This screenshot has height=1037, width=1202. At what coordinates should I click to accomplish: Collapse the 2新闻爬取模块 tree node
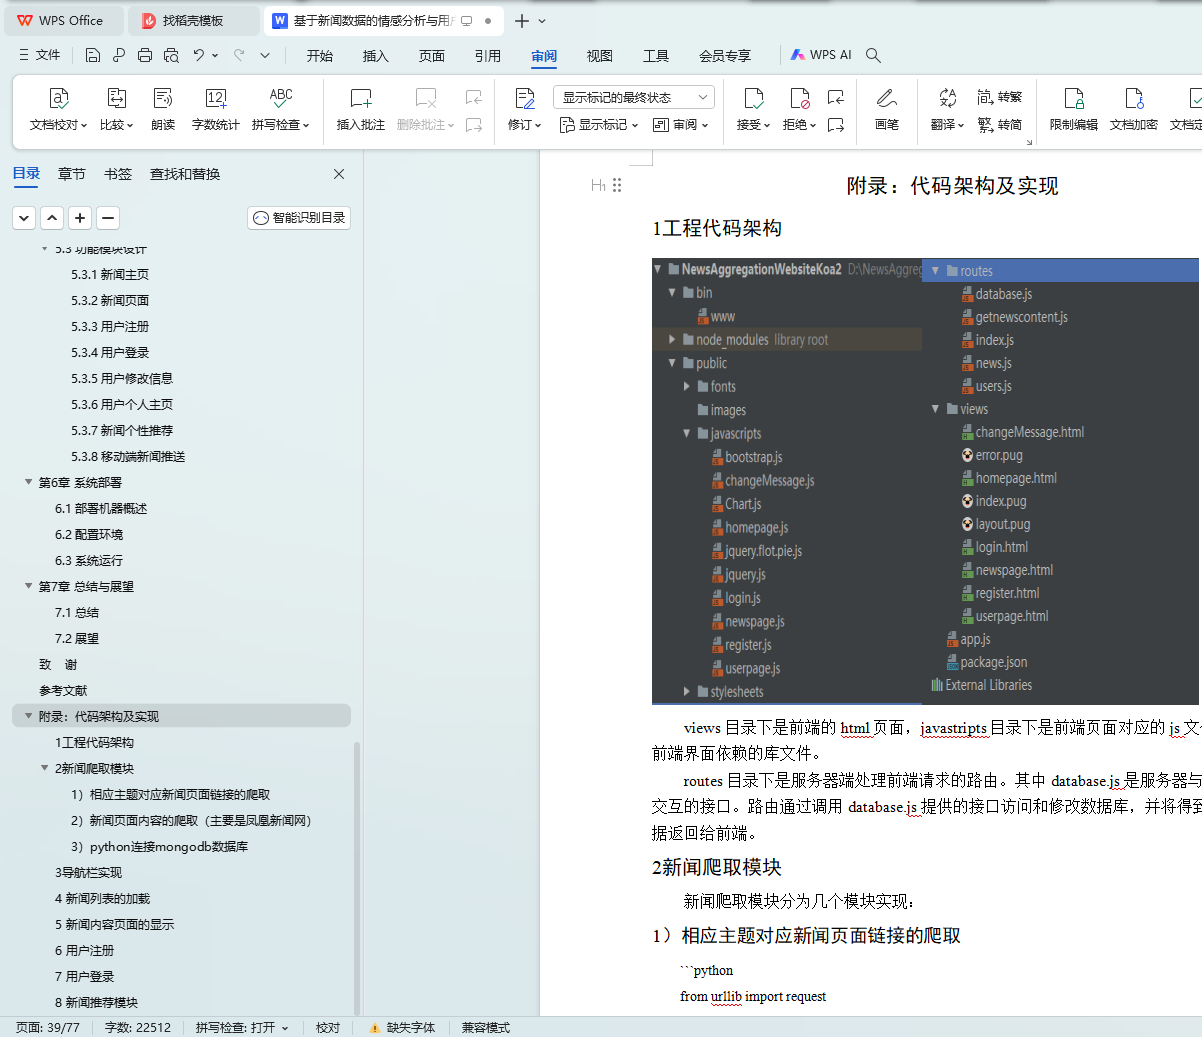(44, 768)
